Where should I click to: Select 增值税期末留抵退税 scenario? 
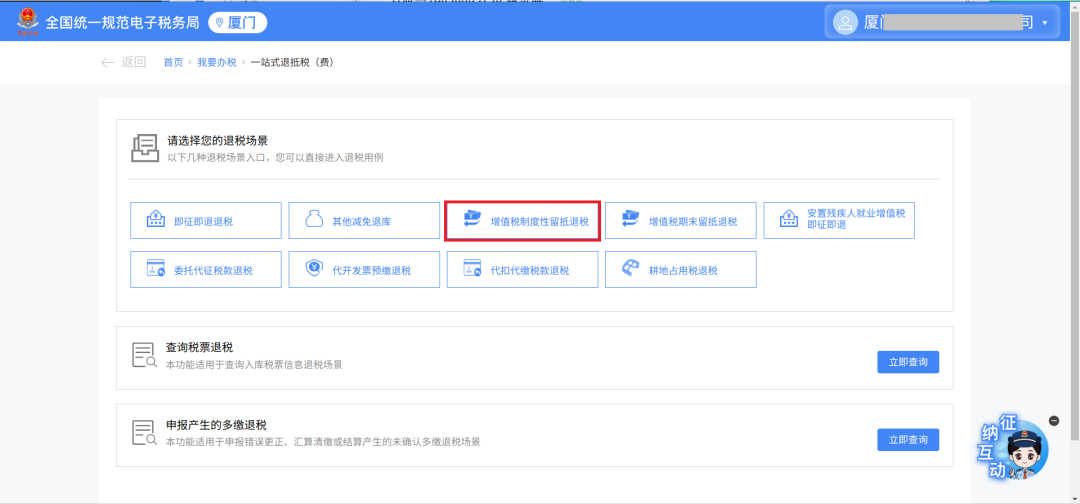coord(681,220)
